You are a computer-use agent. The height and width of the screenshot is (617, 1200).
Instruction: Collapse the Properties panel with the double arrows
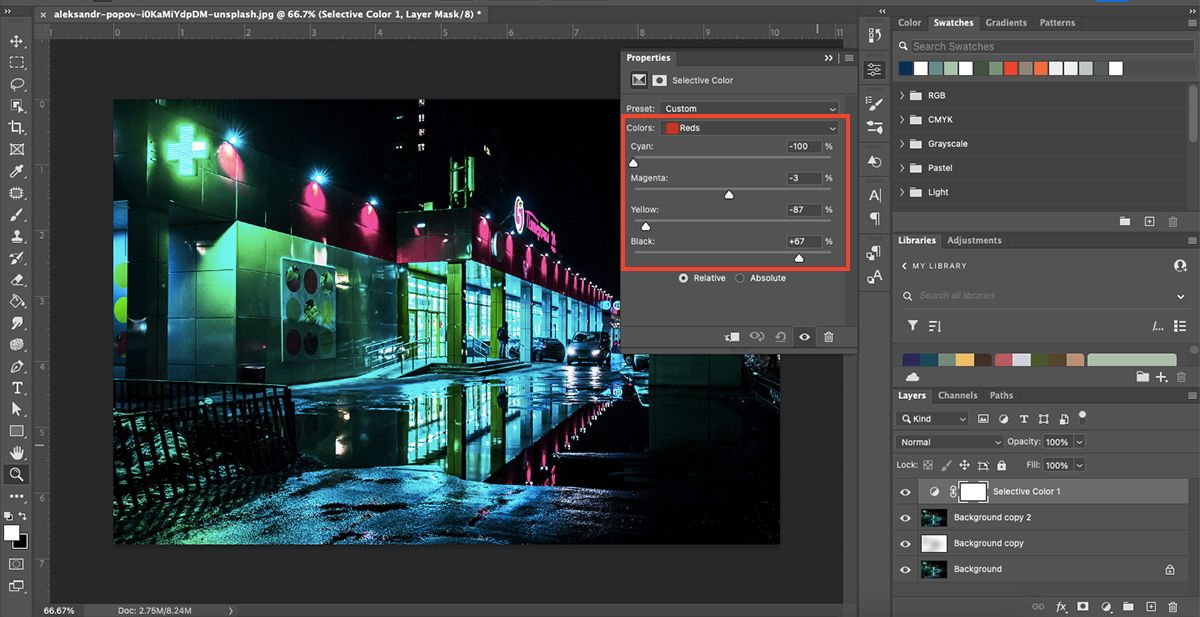(x=828, y=58)
